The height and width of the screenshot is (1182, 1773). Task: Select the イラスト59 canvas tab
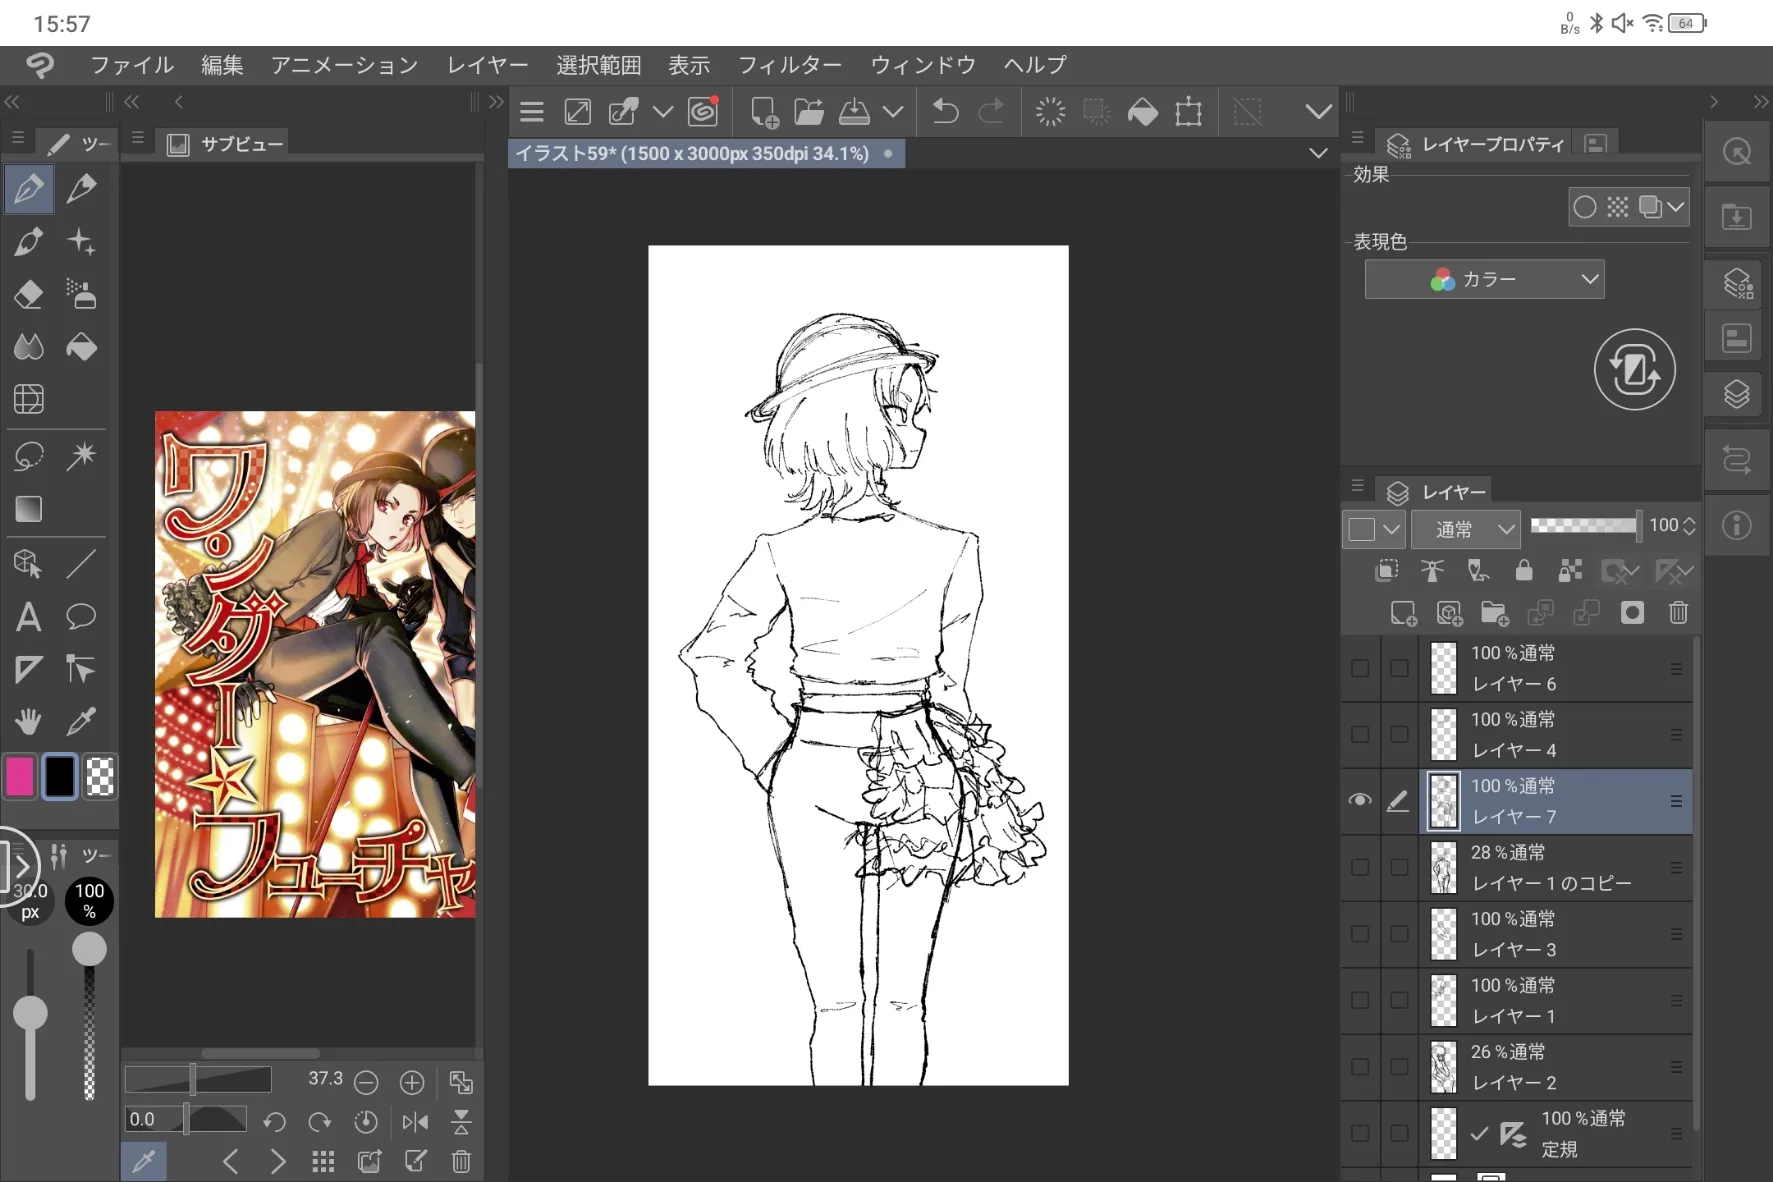click(692, 154)
